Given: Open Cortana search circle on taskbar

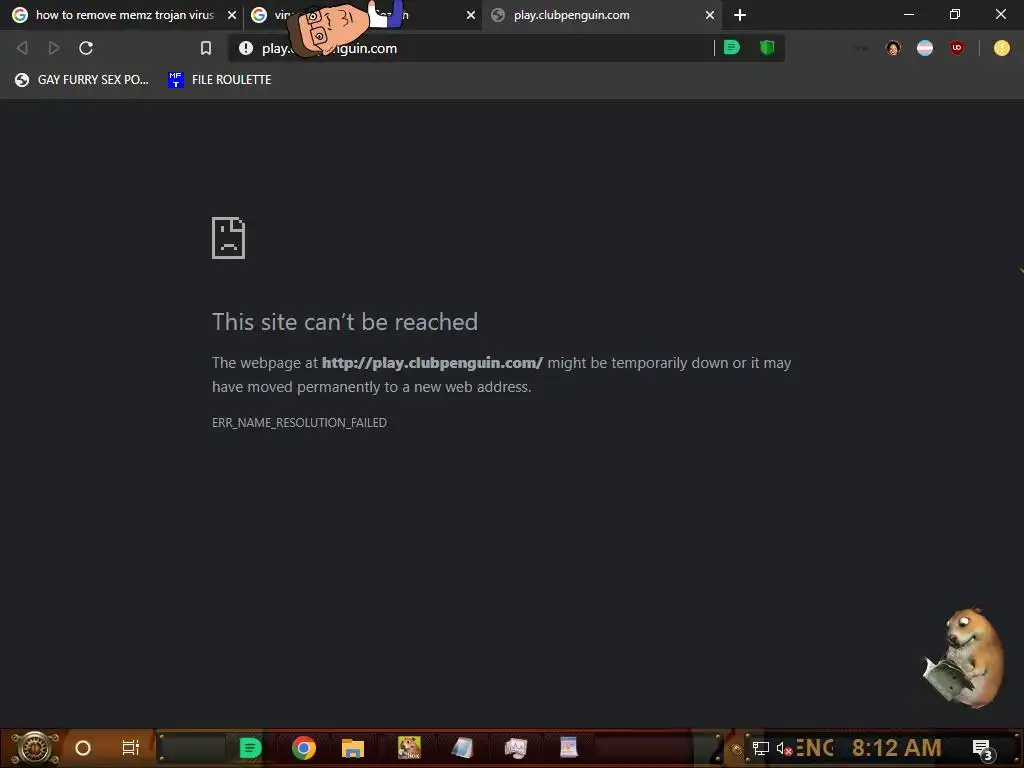Looking at the screenshot, I should tap(82, 748).
